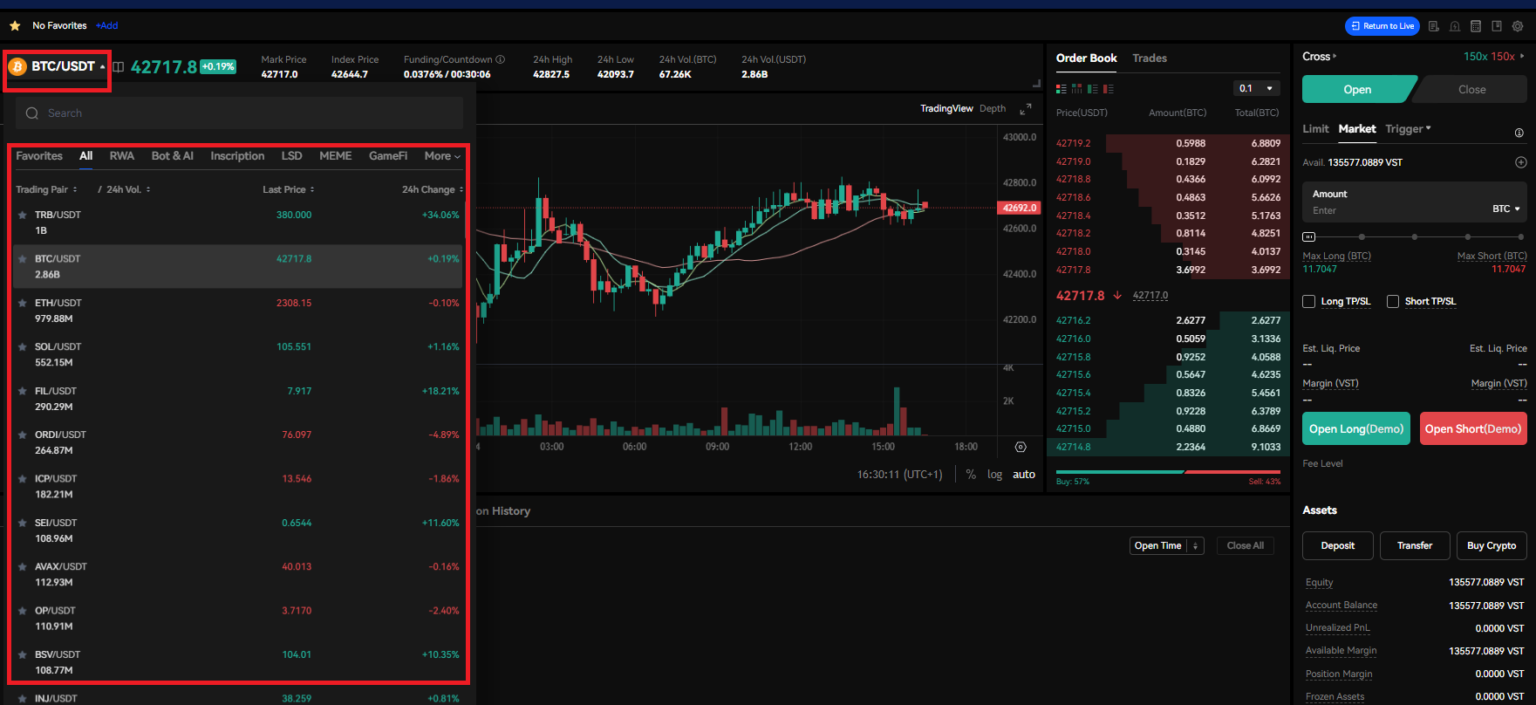
Task: Open the calculator icon near the settings gear
Action: [1476, 26]
